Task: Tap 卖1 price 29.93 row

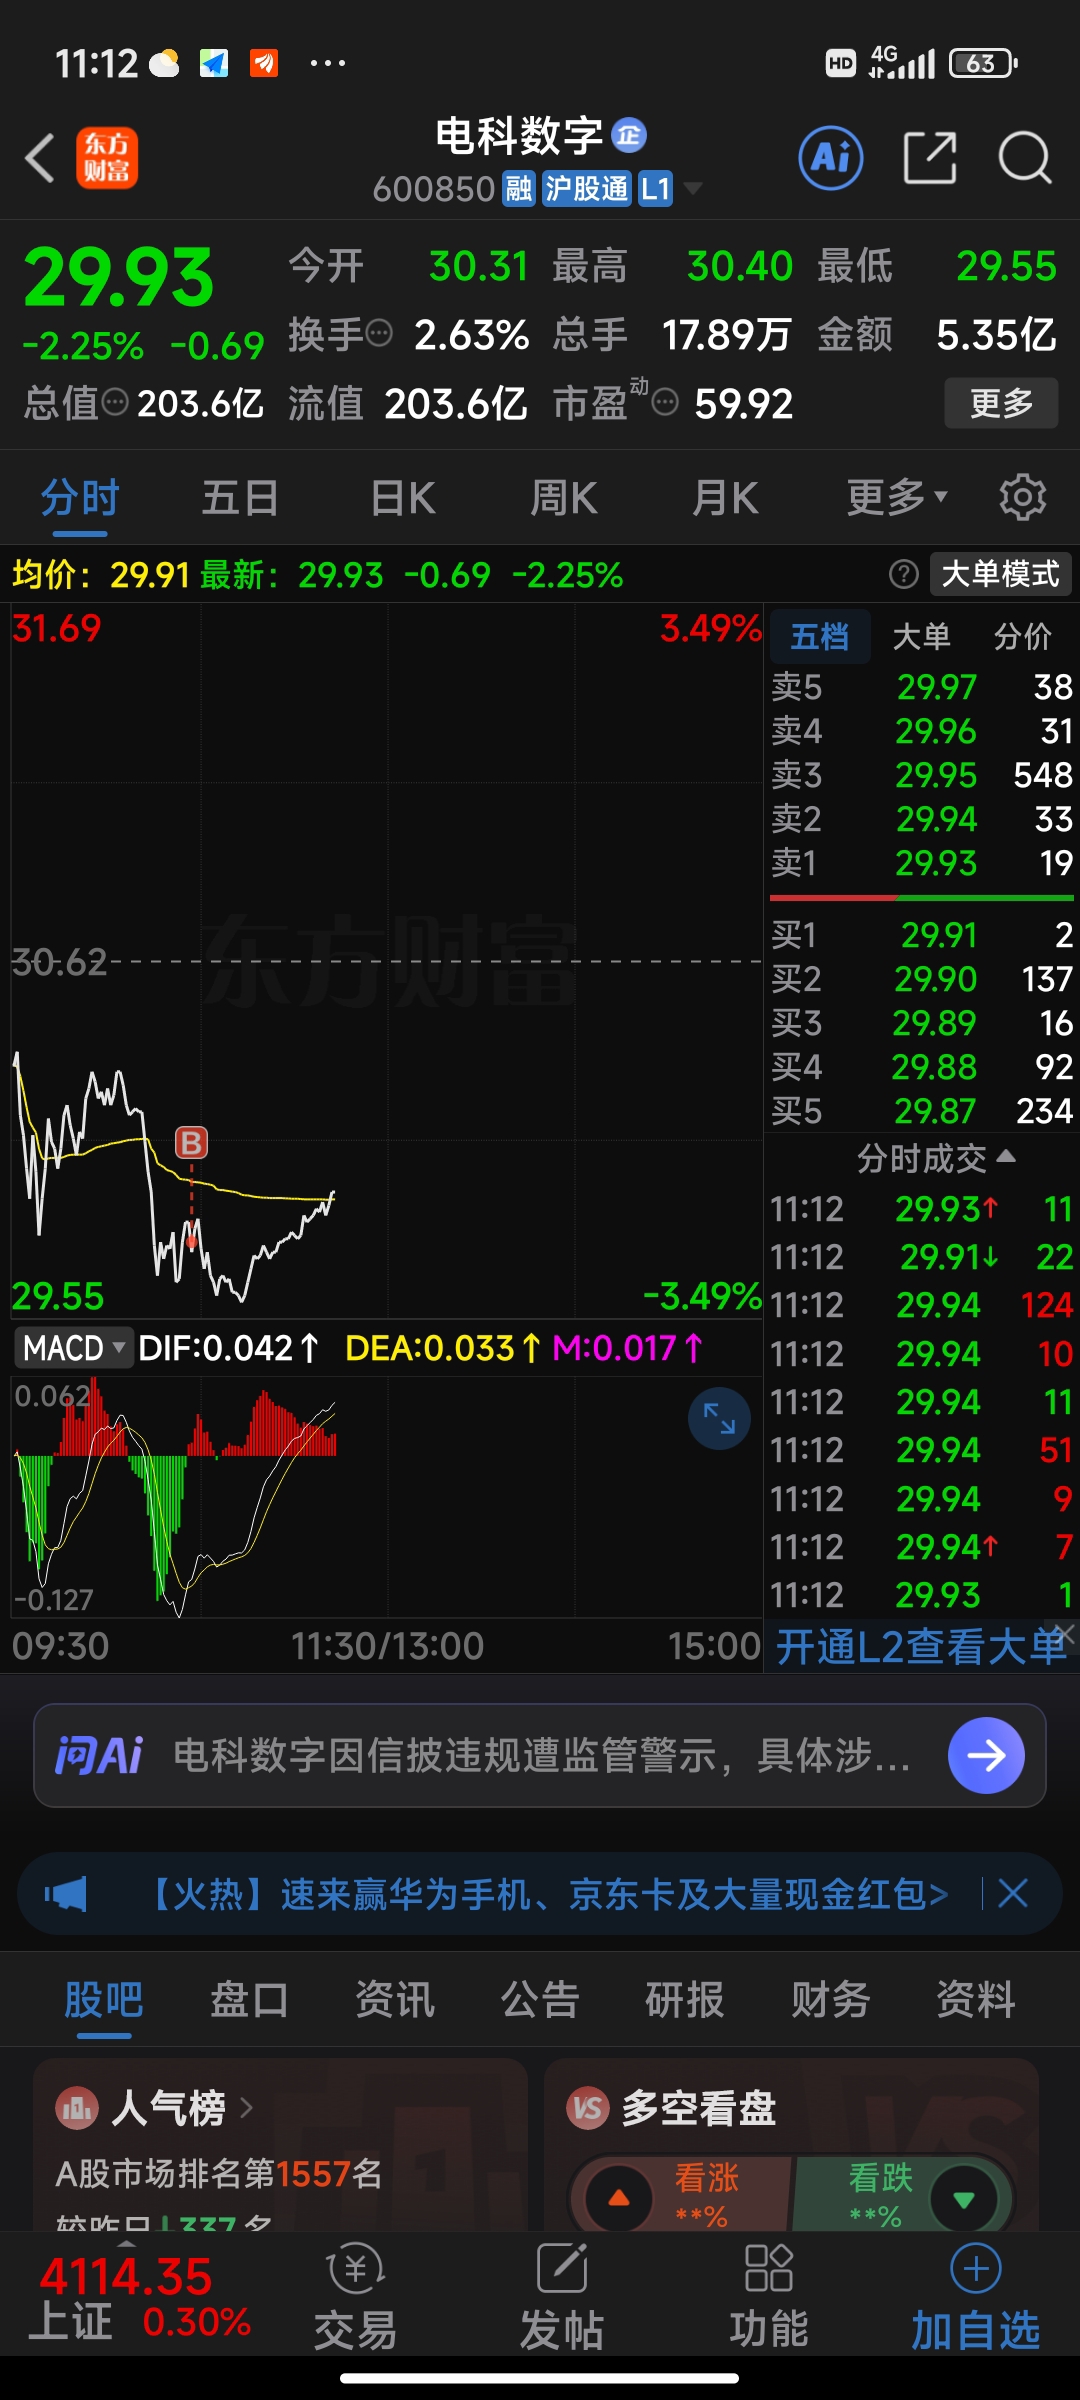Action: [921, 863]
